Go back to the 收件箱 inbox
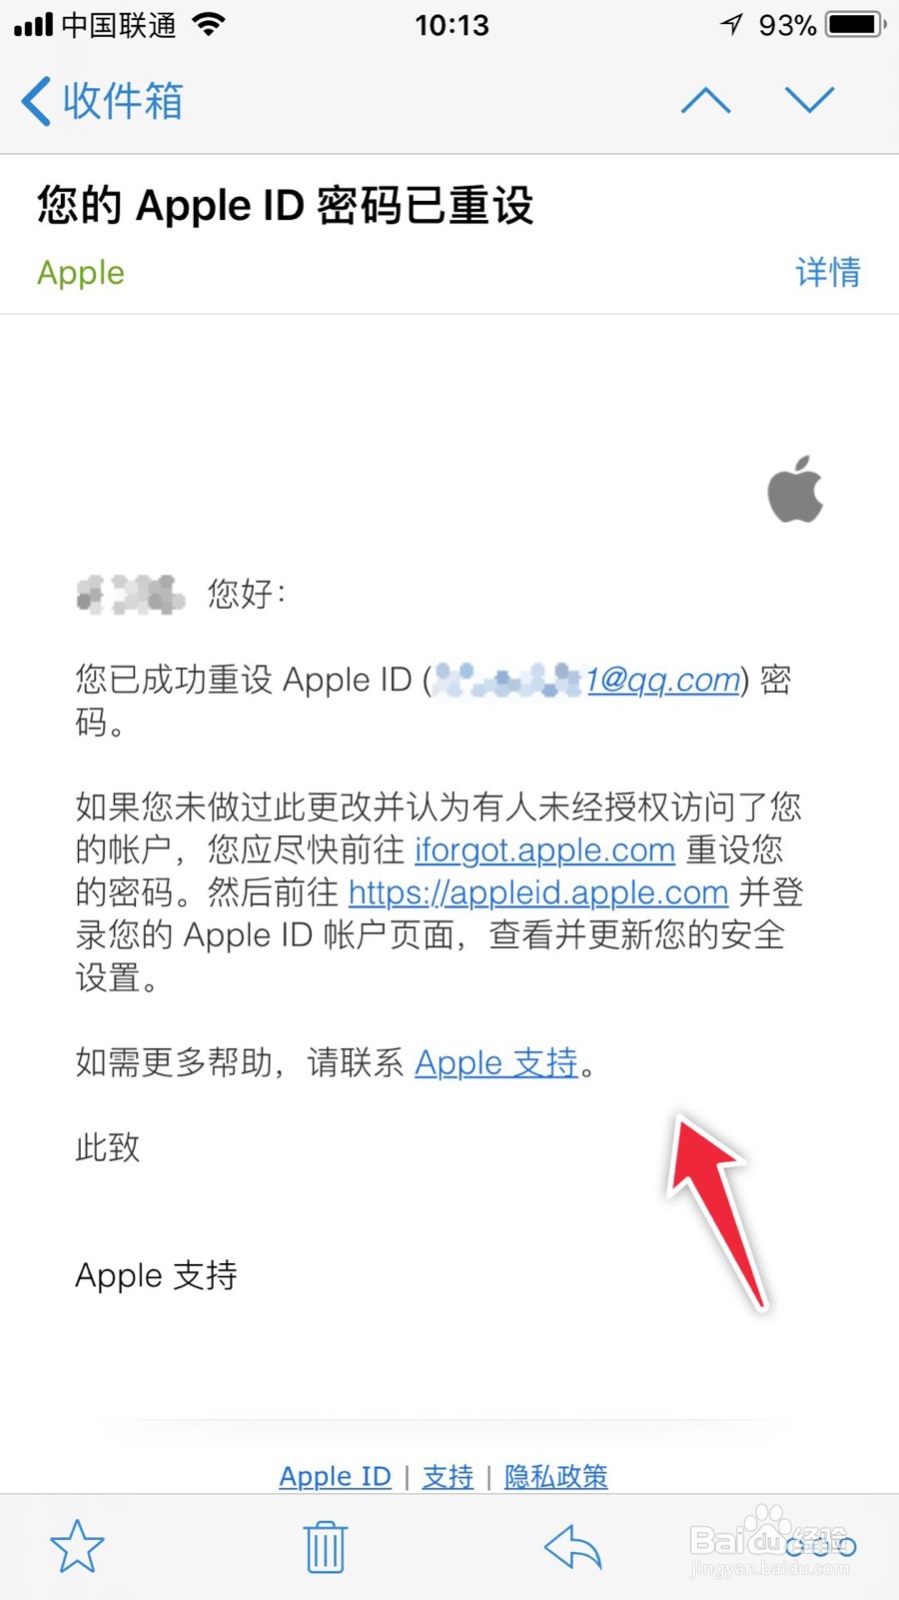The image size is (899, 1600). pos(102,101)
